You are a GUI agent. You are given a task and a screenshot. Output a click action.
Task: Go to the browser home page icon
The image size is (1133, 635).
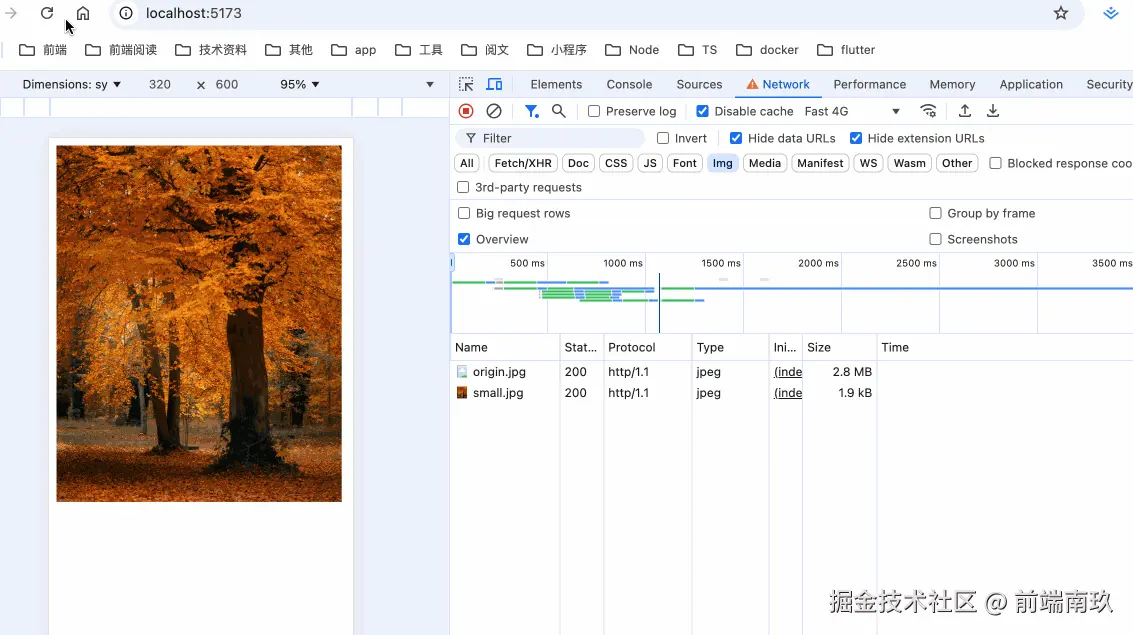click(x=83, y=13)
